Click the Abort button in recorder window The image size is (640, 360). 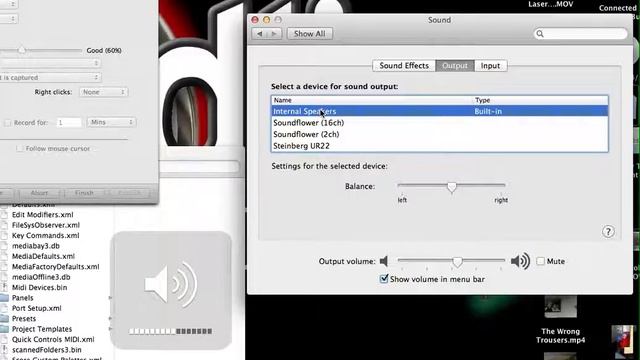click(x=39, y=193)
